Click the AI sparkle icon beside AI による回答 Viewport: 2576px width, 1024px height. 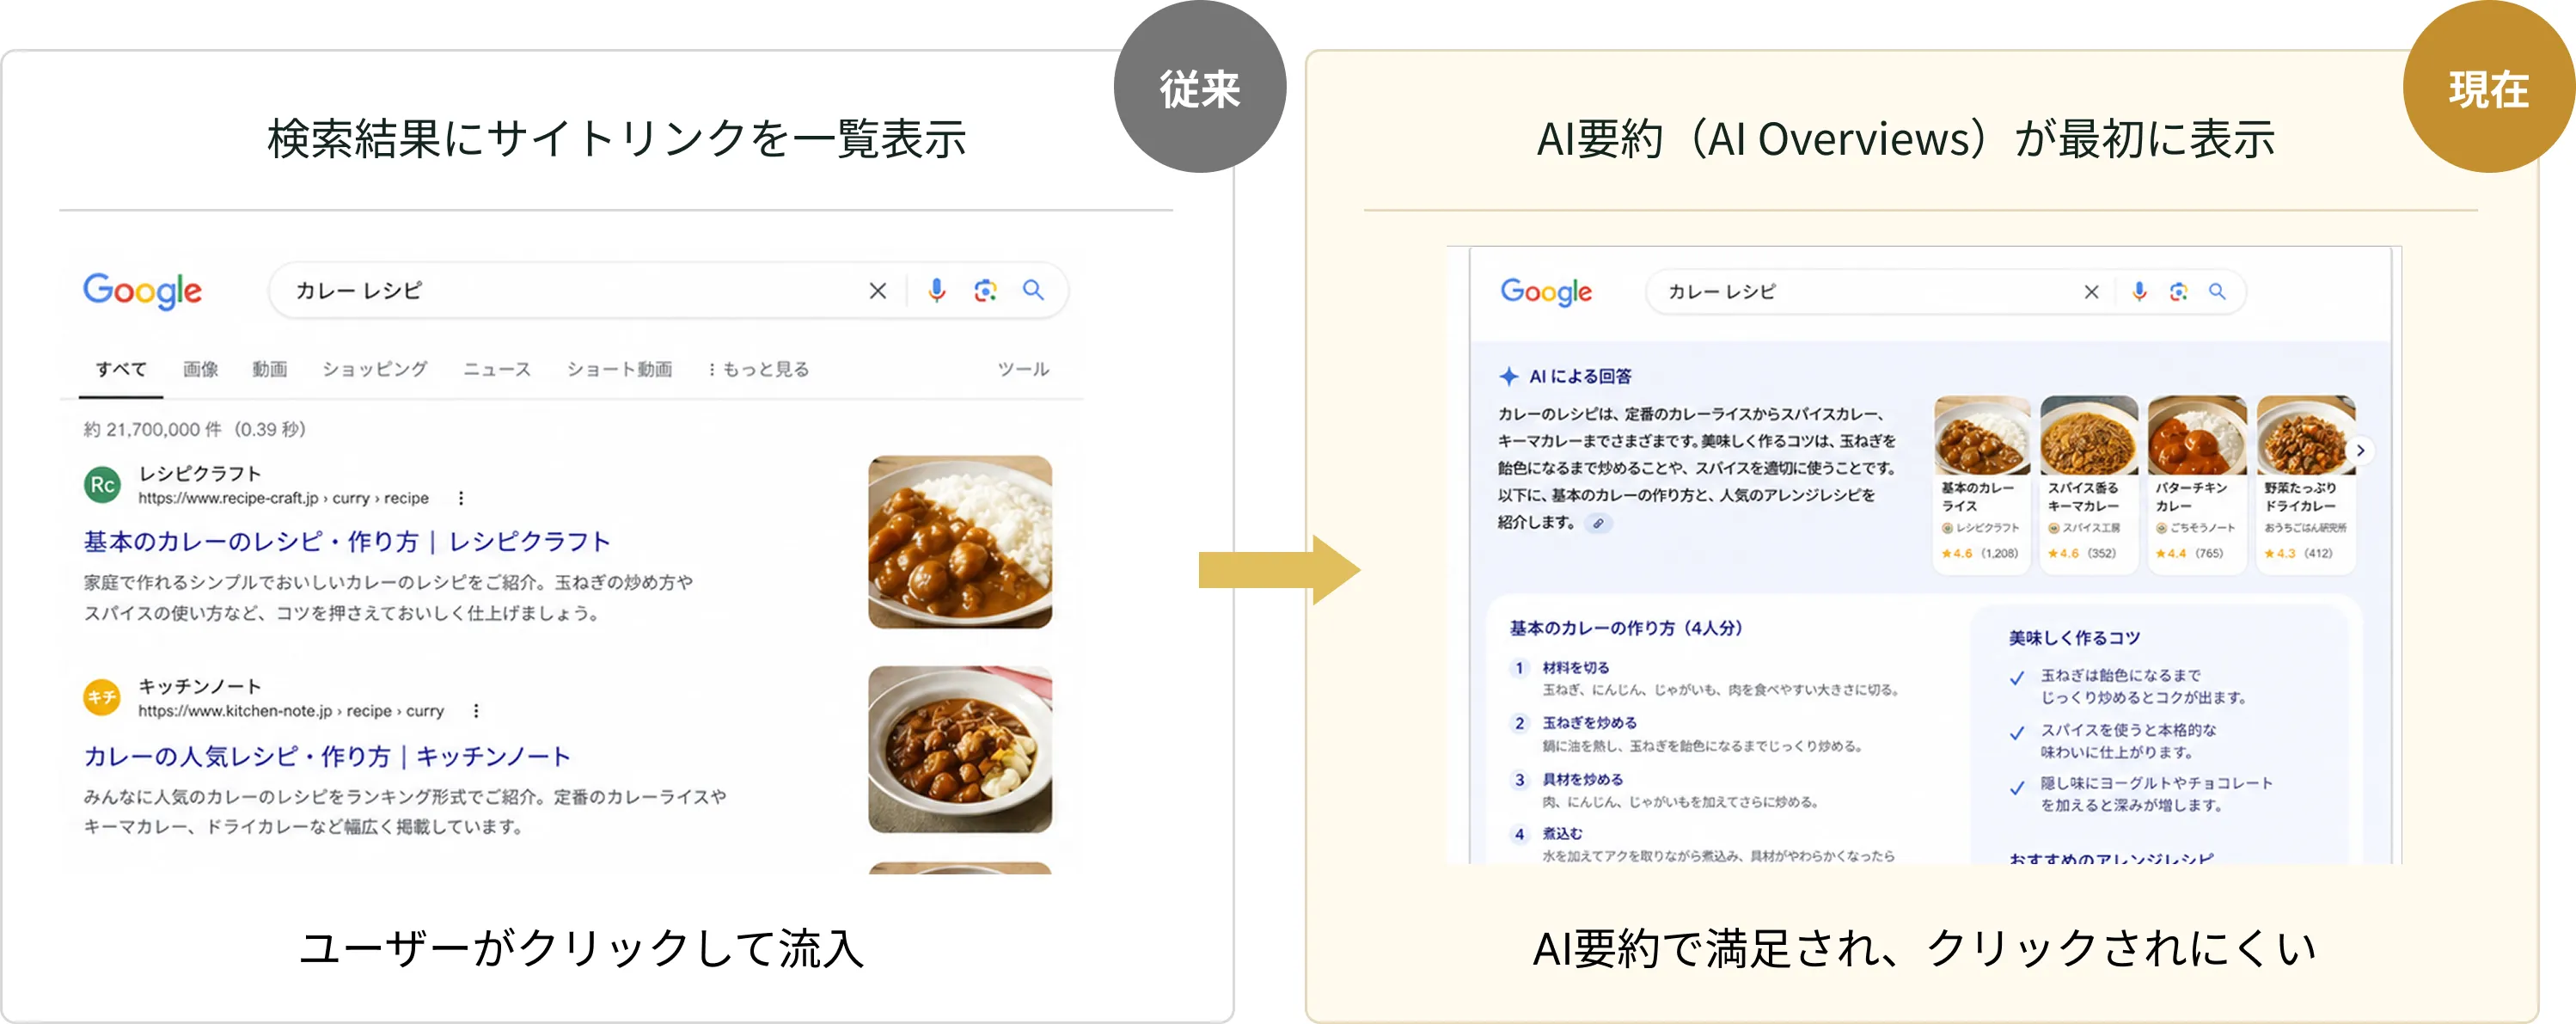(x=1508, y=376)
